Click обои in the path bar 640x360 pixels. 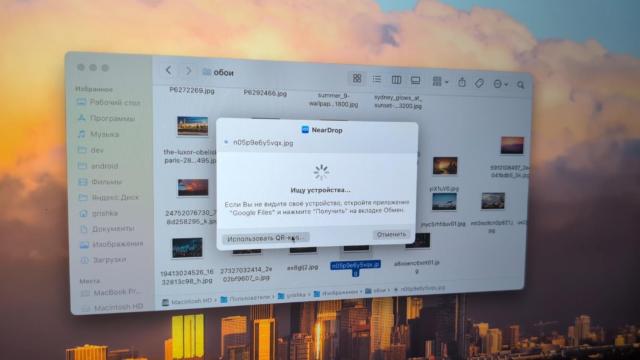375,291
